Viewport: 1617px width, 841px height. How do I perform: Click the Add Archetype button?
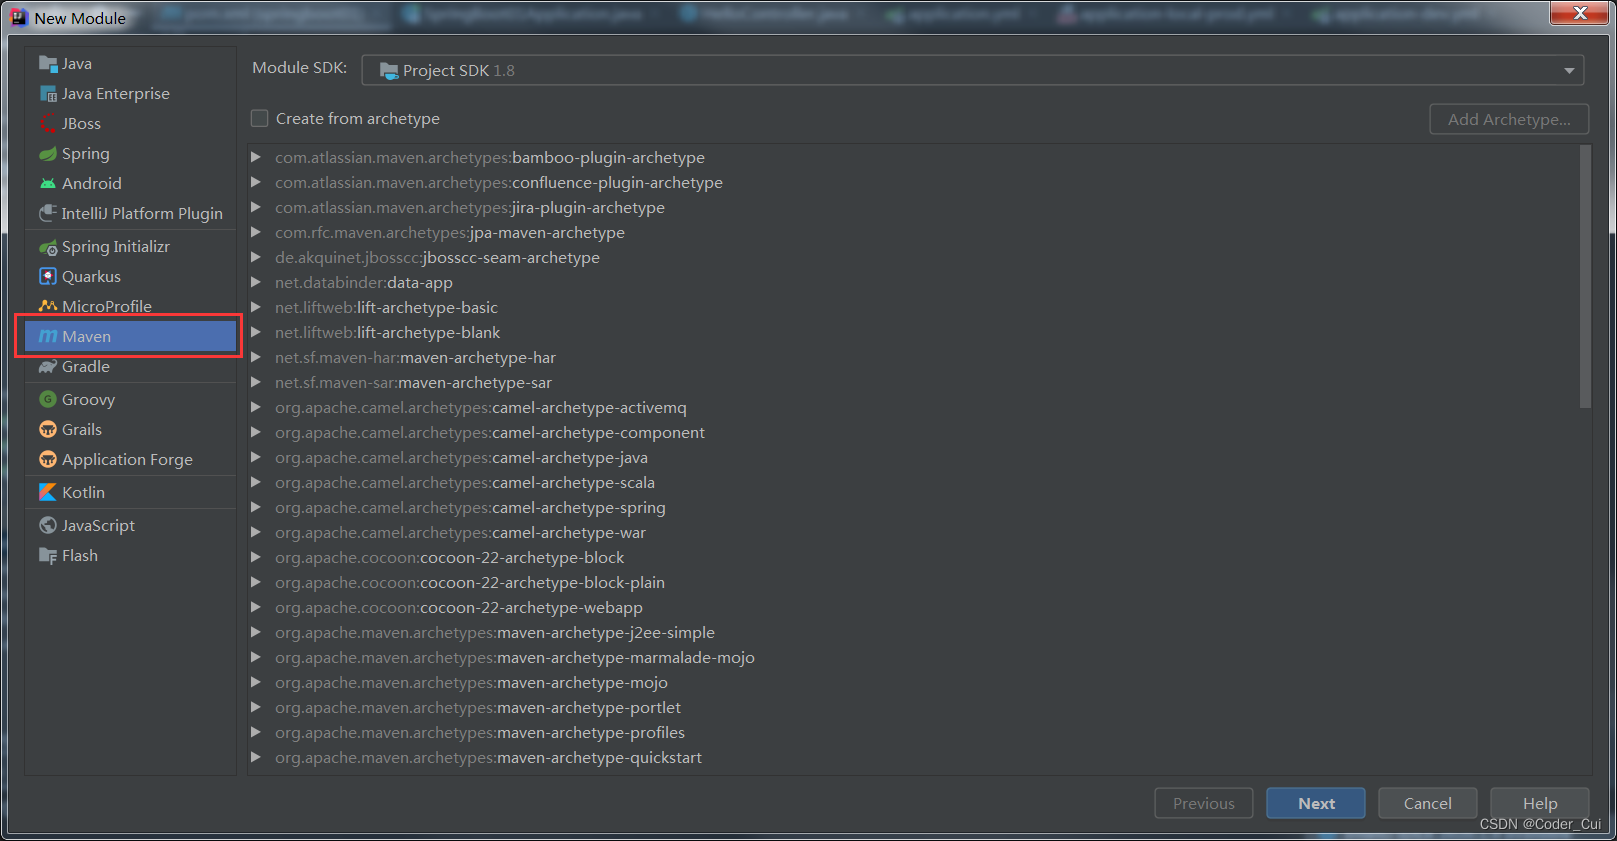pyautogui.click(x=1509, y=119)
